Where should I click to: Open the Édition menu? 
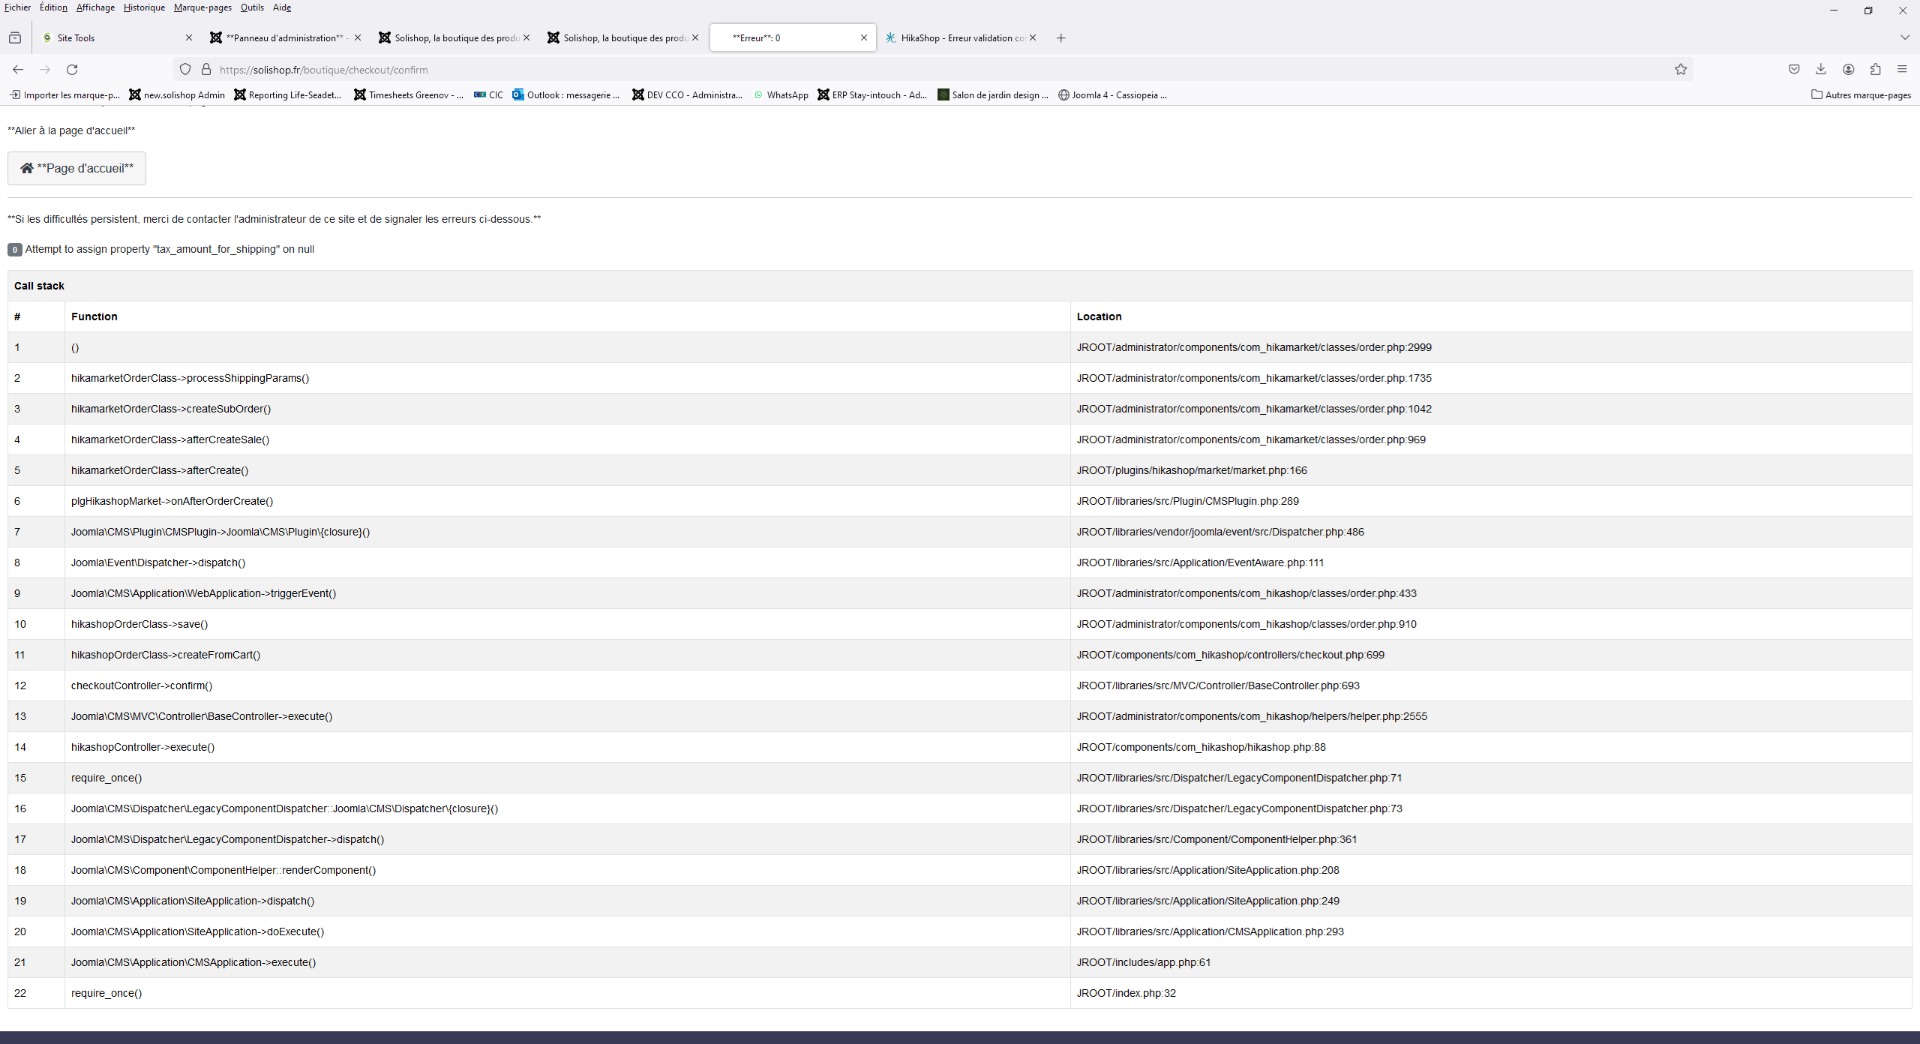[54, 8]
